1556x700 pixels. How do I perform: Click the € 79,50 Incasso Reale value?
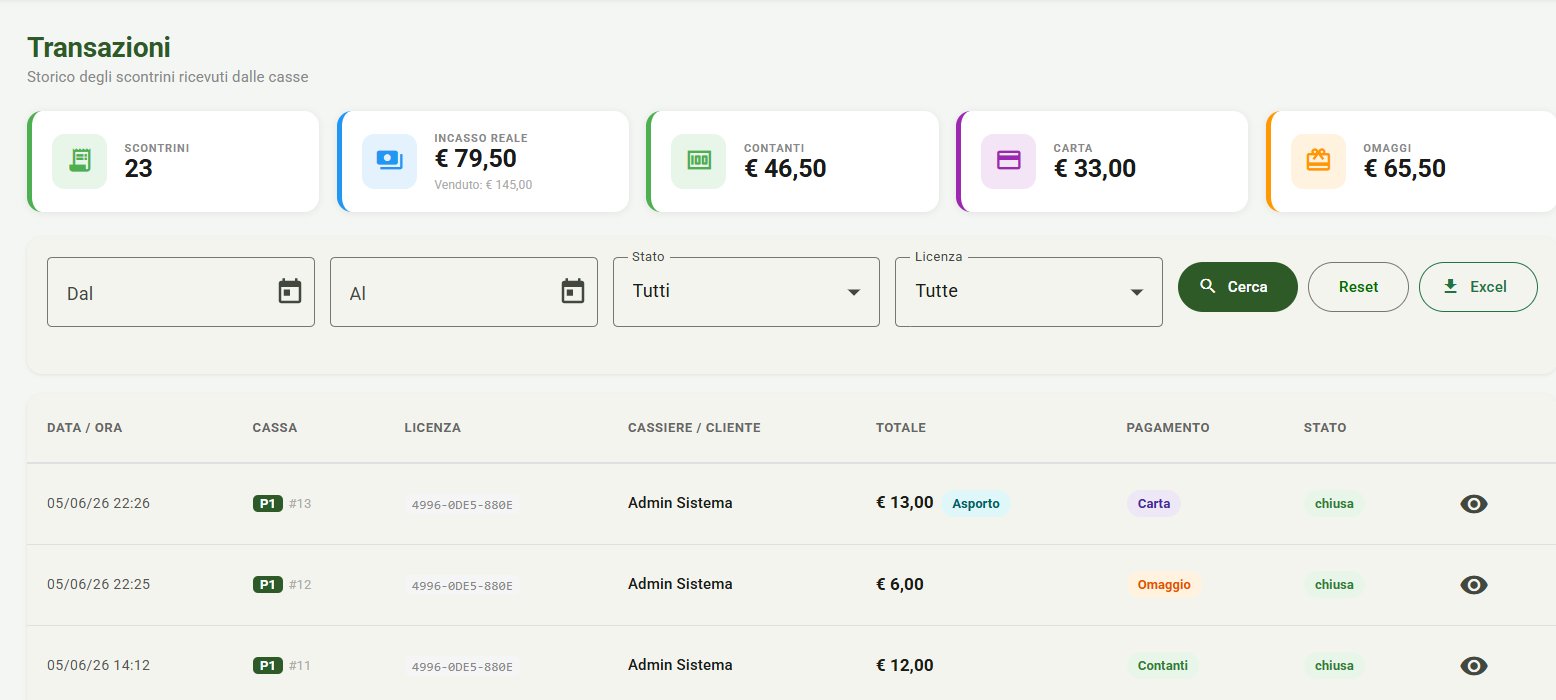tap(476, 159)
